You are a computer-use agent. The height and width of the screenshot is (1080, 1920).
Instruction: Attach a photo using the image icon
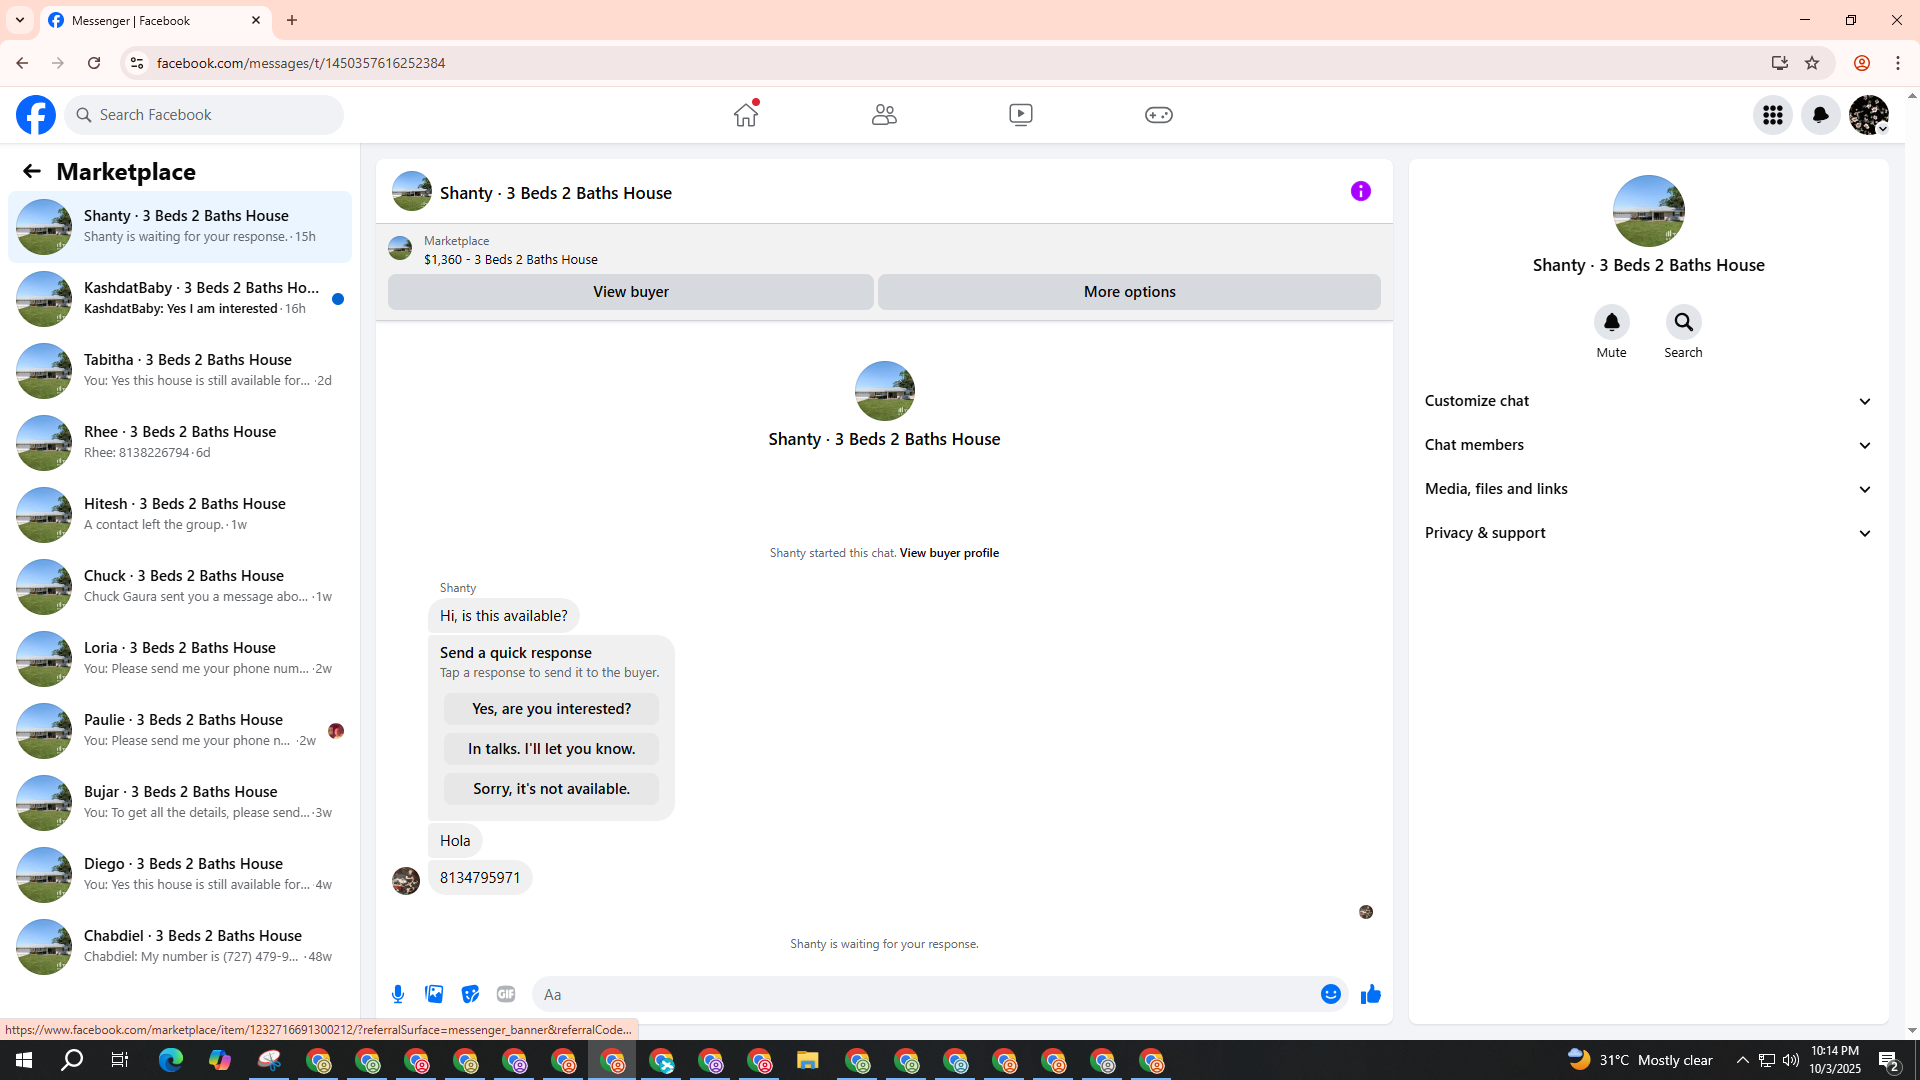[x=434, y=994]
